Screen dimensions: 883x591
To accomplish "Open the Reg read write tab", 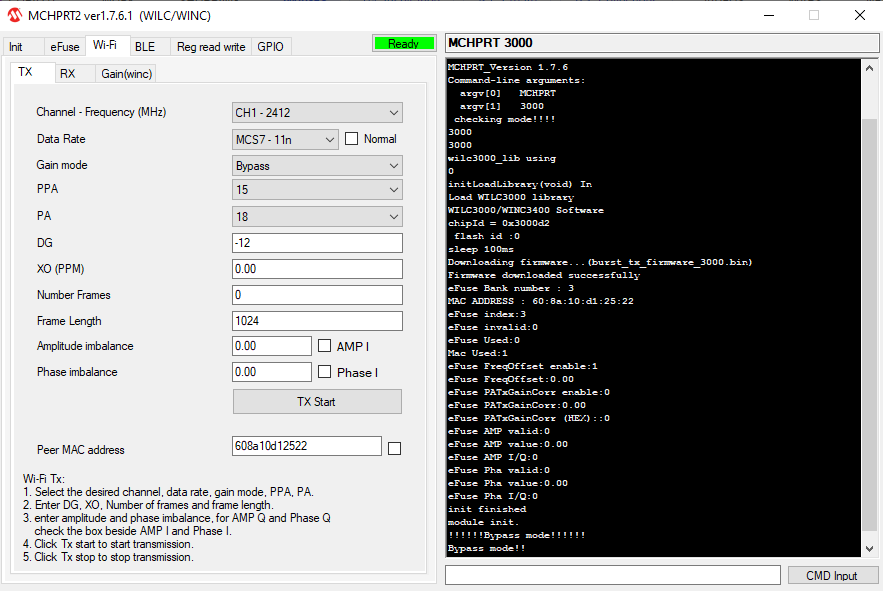I will coord(211,47).
